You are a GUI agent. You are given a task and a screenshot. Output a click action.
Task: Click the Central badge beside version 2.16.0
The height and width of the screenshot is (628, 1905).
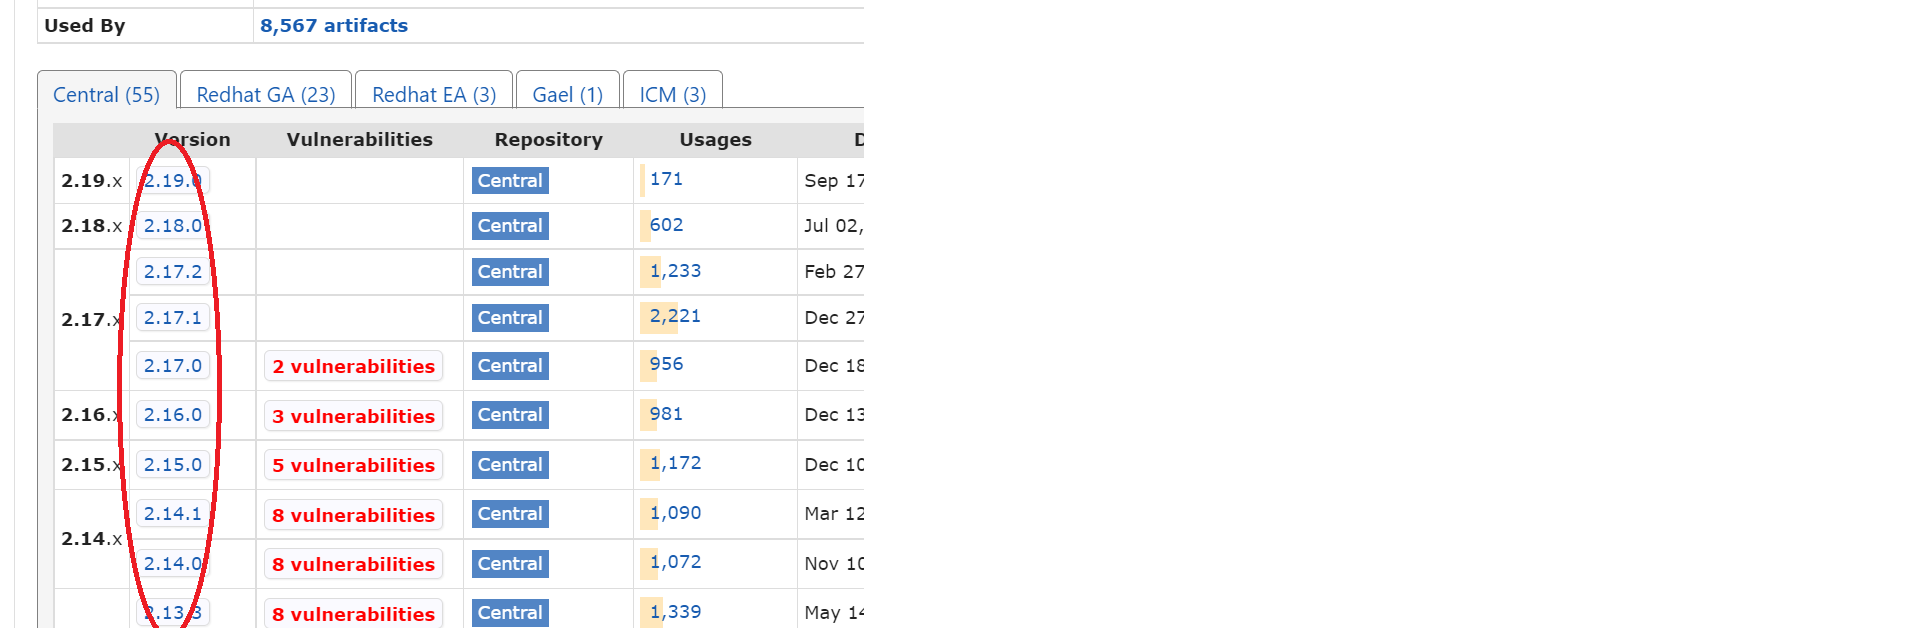[x=509, y=414]
